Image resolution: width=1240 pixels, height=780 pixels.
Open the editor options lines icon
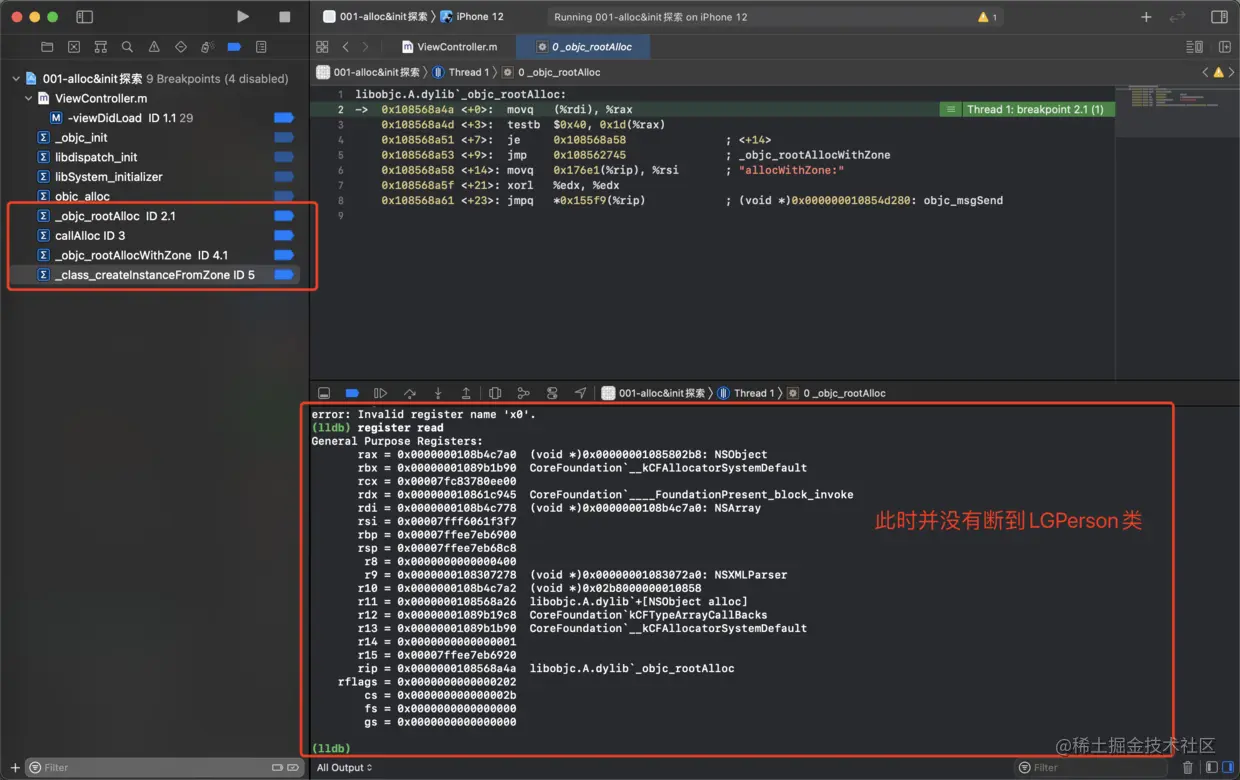pos(1194,47)
